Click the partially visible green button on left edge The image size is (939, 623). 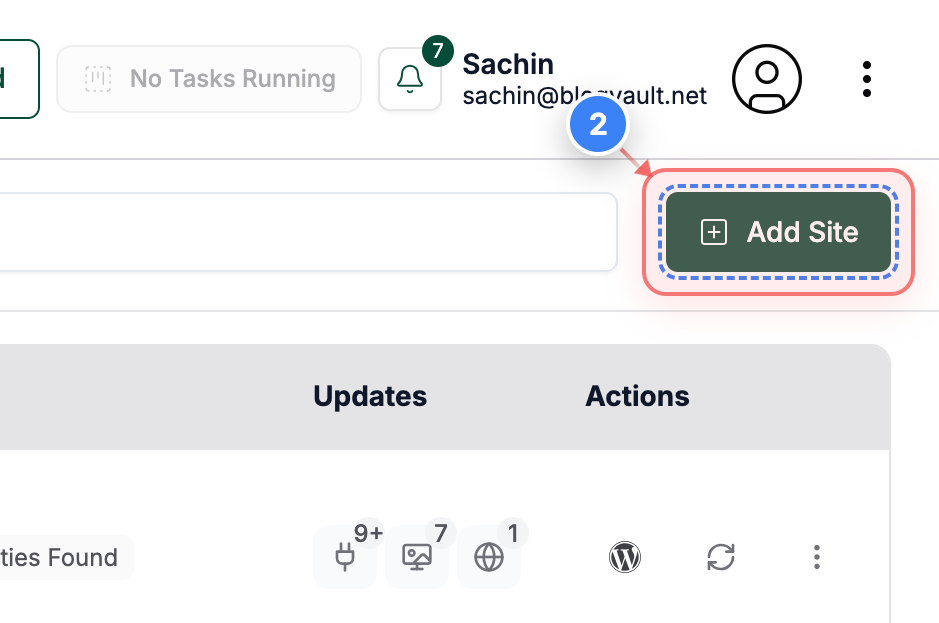pyautogui.click(x=15, y=79)
